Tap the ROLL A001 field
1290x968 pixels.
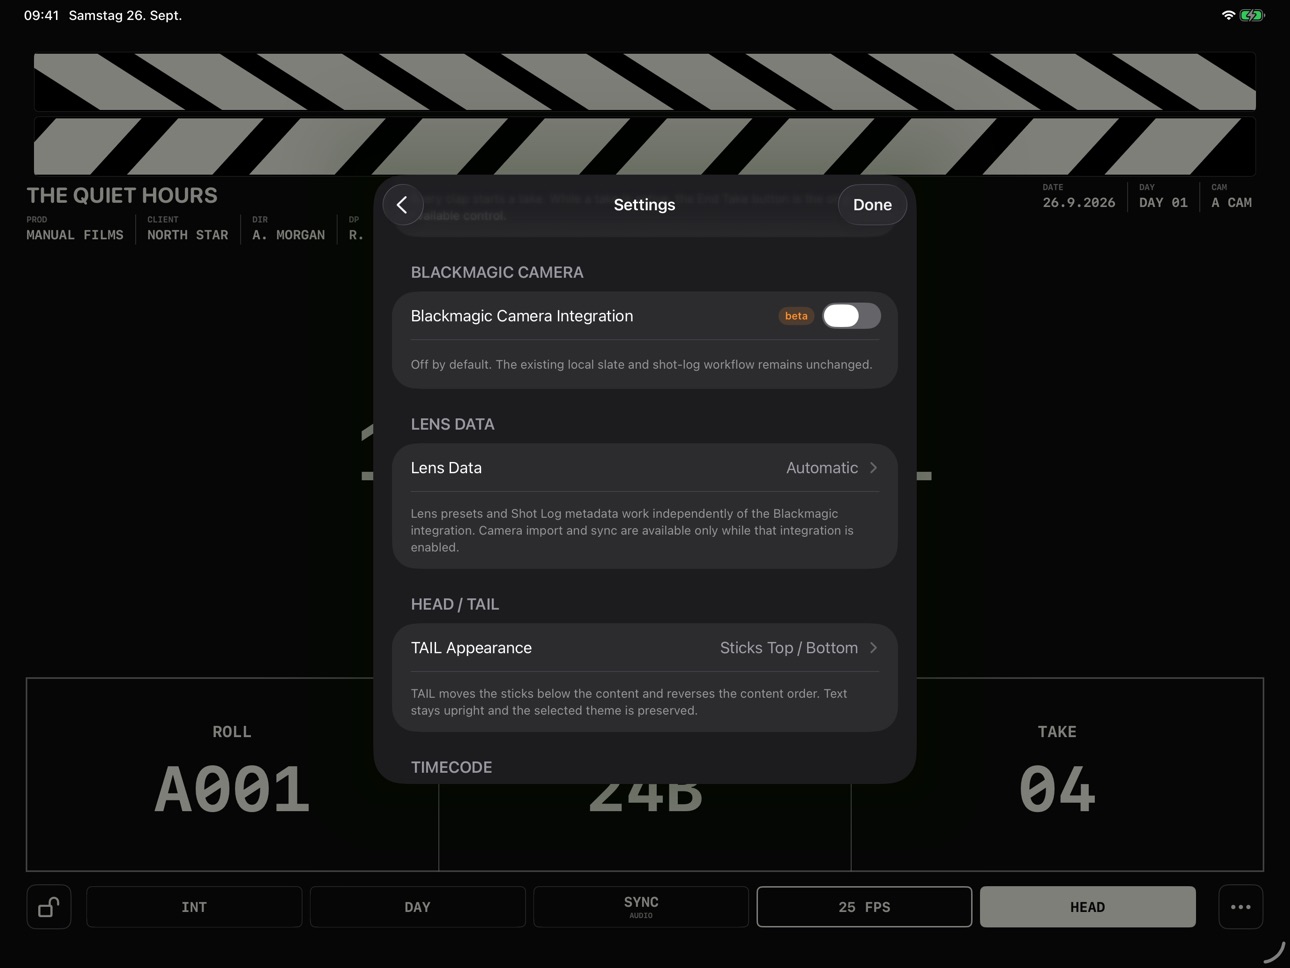click(x=232, y=775)
